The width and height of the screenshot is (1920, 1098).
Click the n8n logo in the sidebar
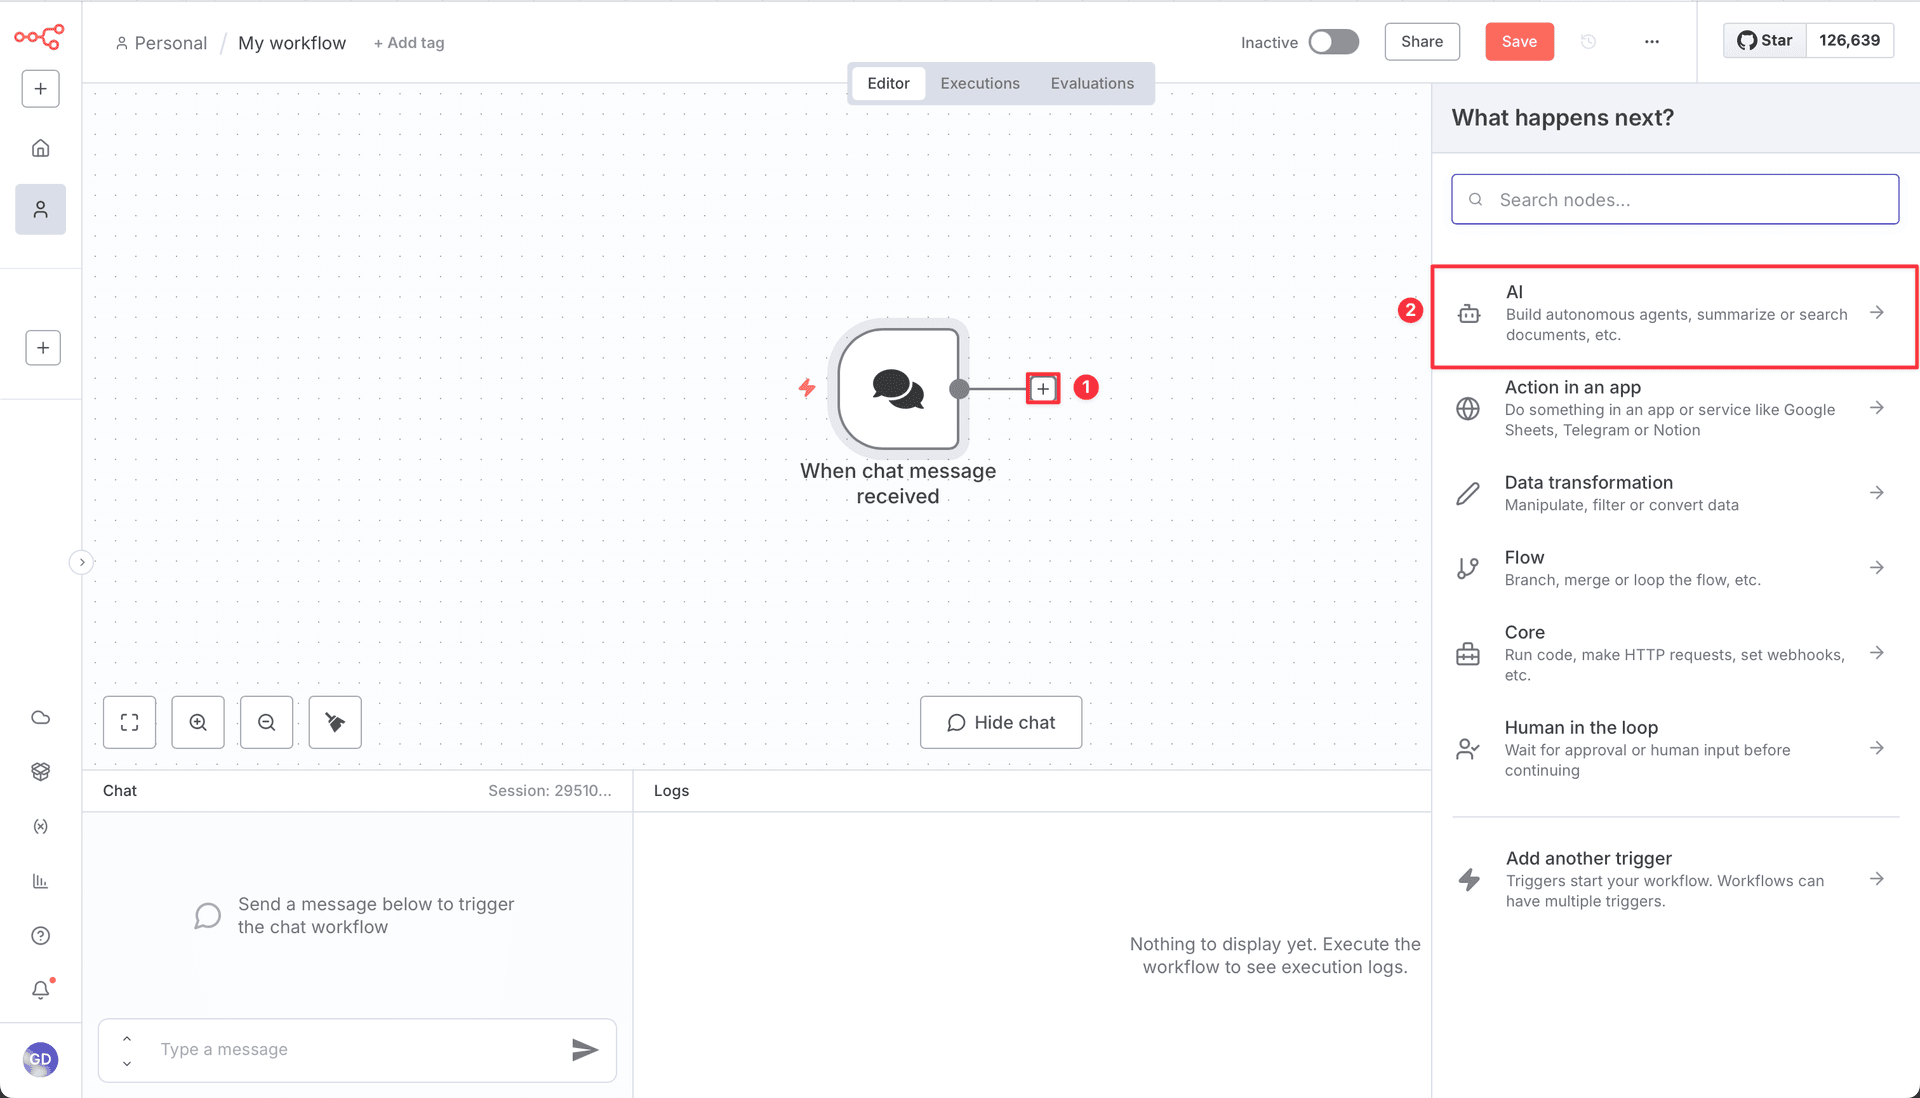click(x=40, y=37)
